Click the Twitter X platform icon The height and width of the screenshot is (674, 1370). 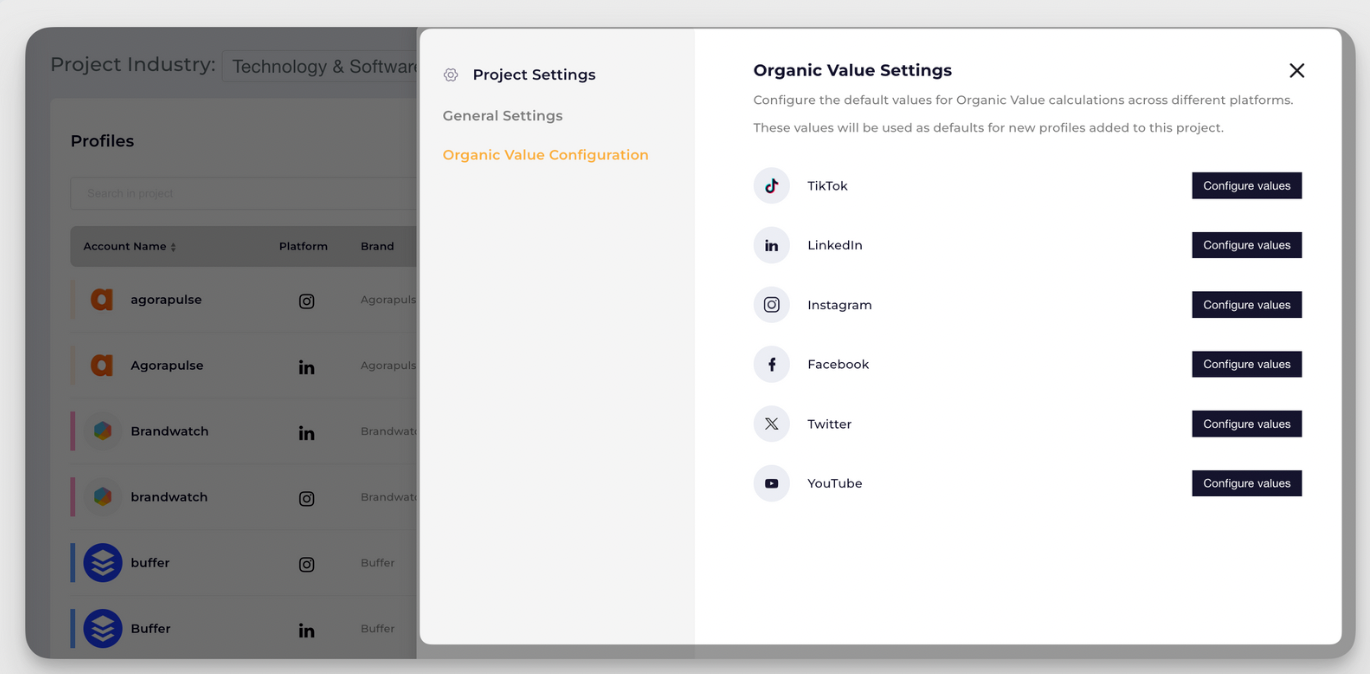tap(771, 424)
